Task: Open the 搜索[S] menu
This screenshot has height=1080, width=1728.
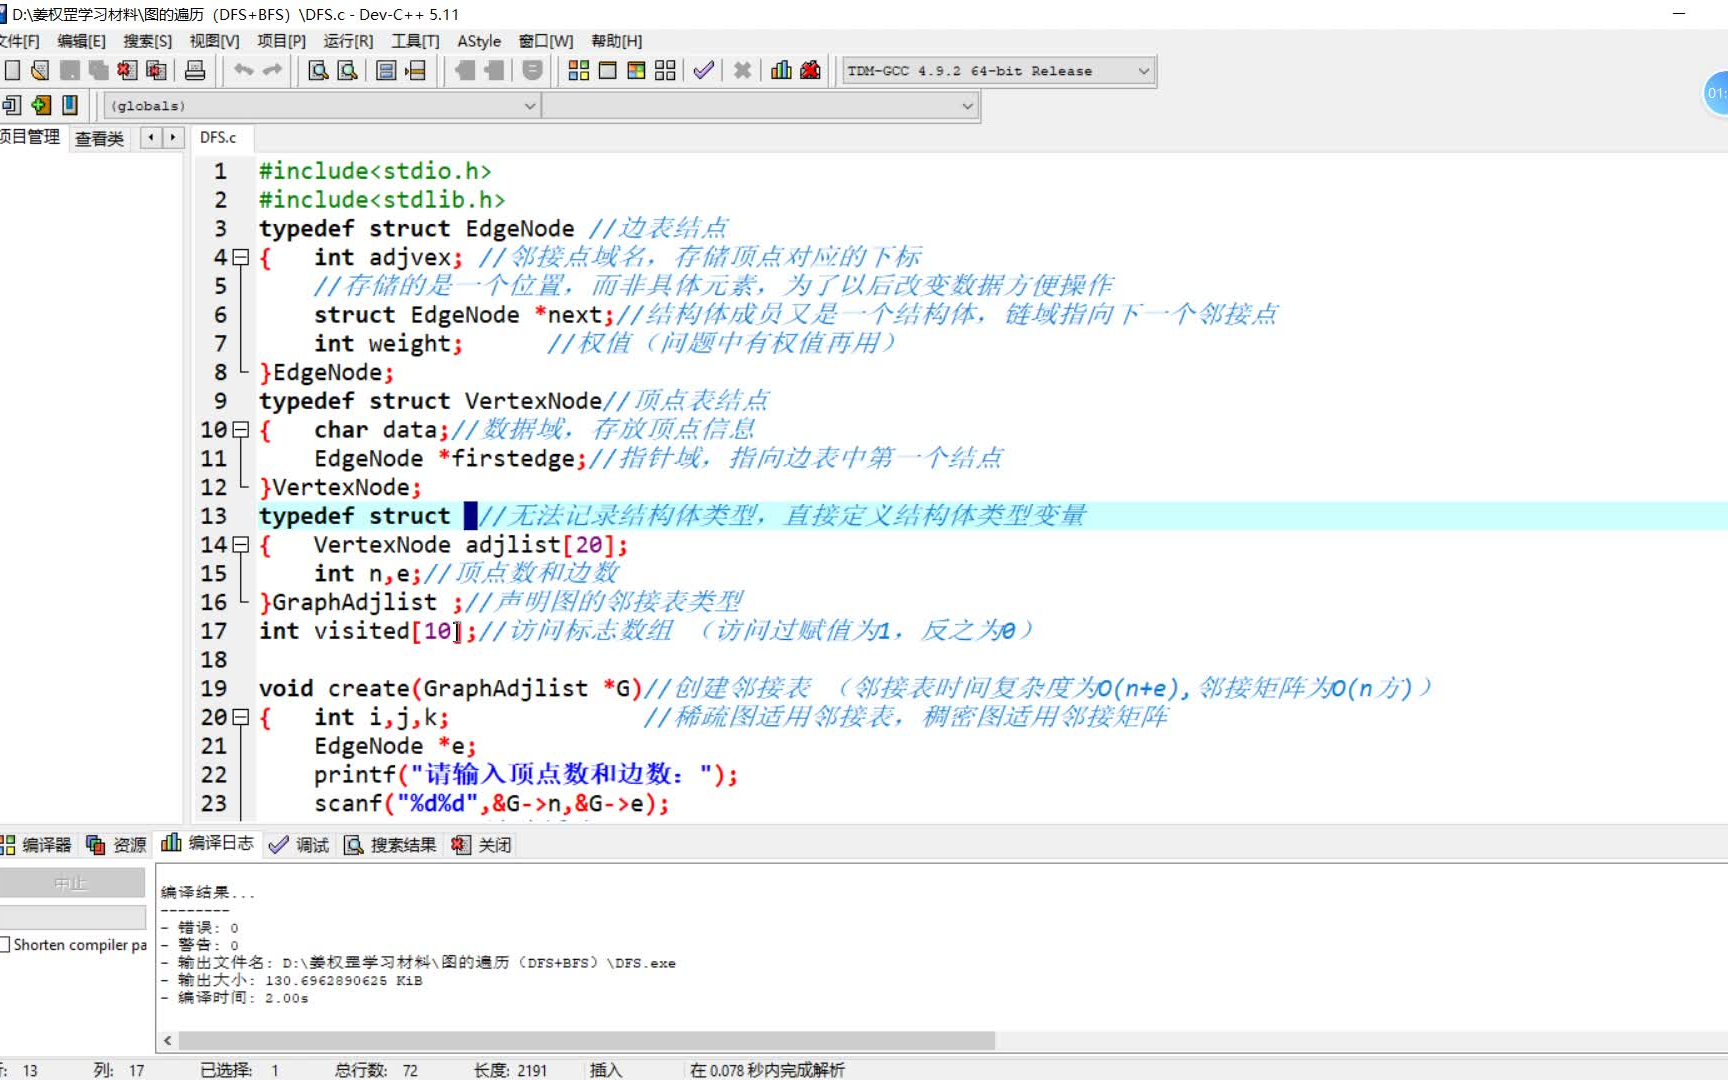Action: [x=148, y=41]
